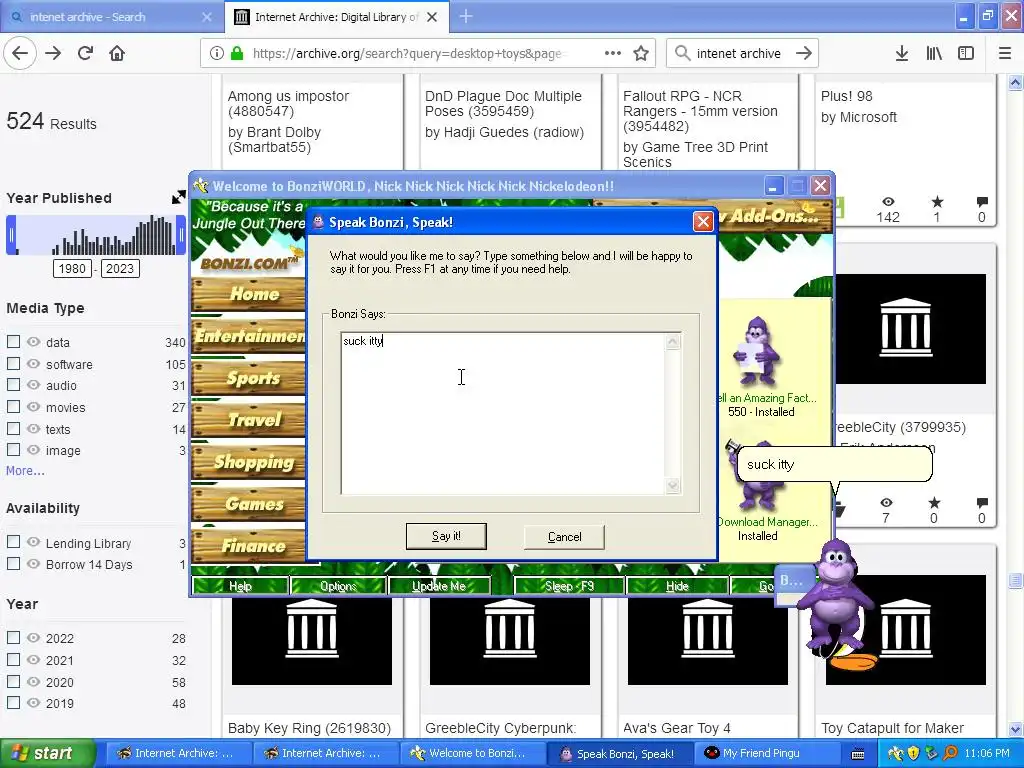Click the BonziWORLD Help button

coord(240,586)
